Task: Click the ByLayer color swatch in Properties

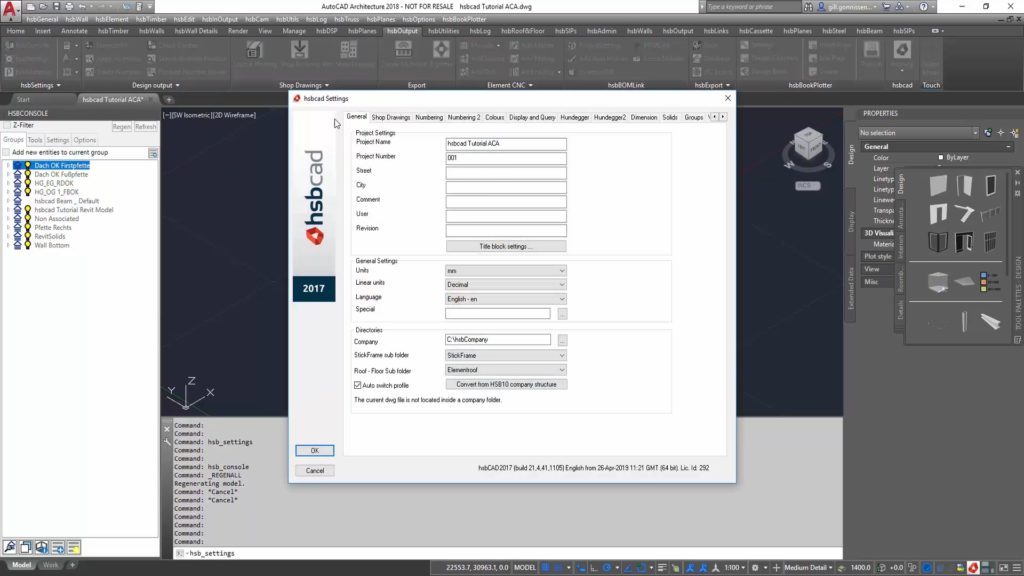Action: (x=940, y=157)
